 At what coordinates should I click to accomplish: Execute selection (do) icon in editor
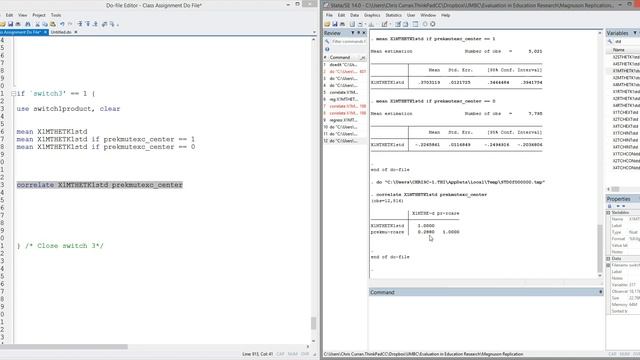(x=112, y=24)
